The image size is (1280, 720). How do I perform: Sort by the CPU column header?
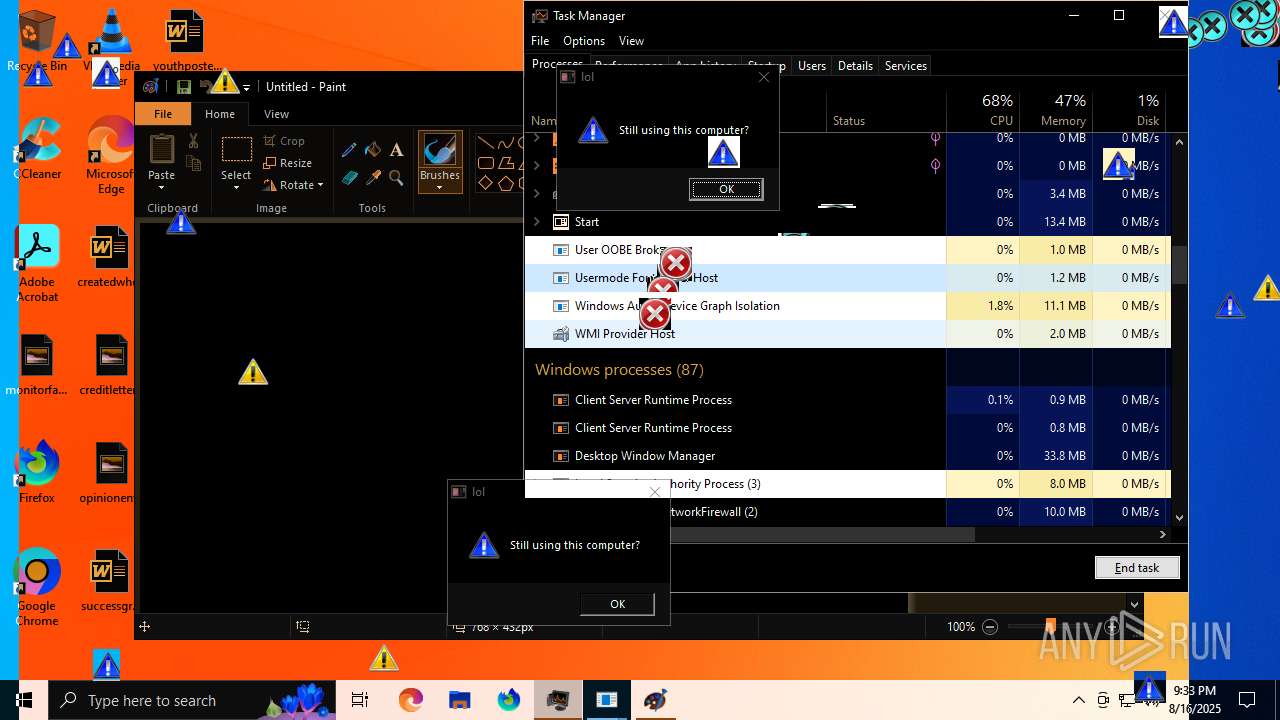point(983,110)
